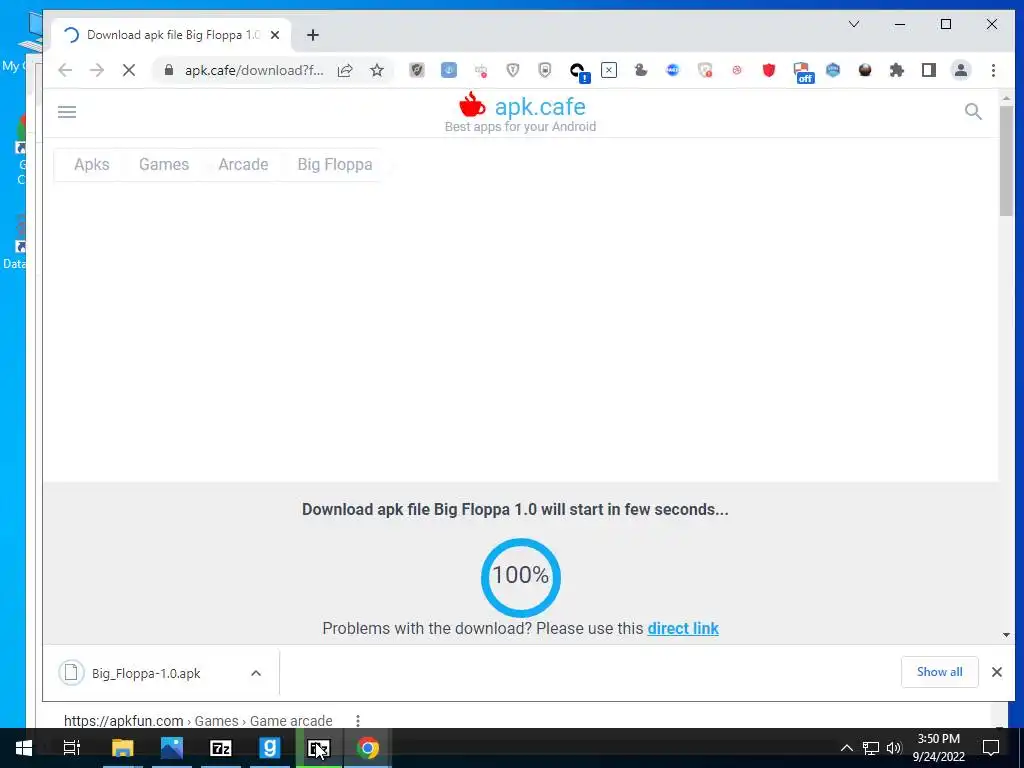This screenshot has width=1024, height=768.
Task: Show hidden system tray icons
Action: click(x=846, y=748)
